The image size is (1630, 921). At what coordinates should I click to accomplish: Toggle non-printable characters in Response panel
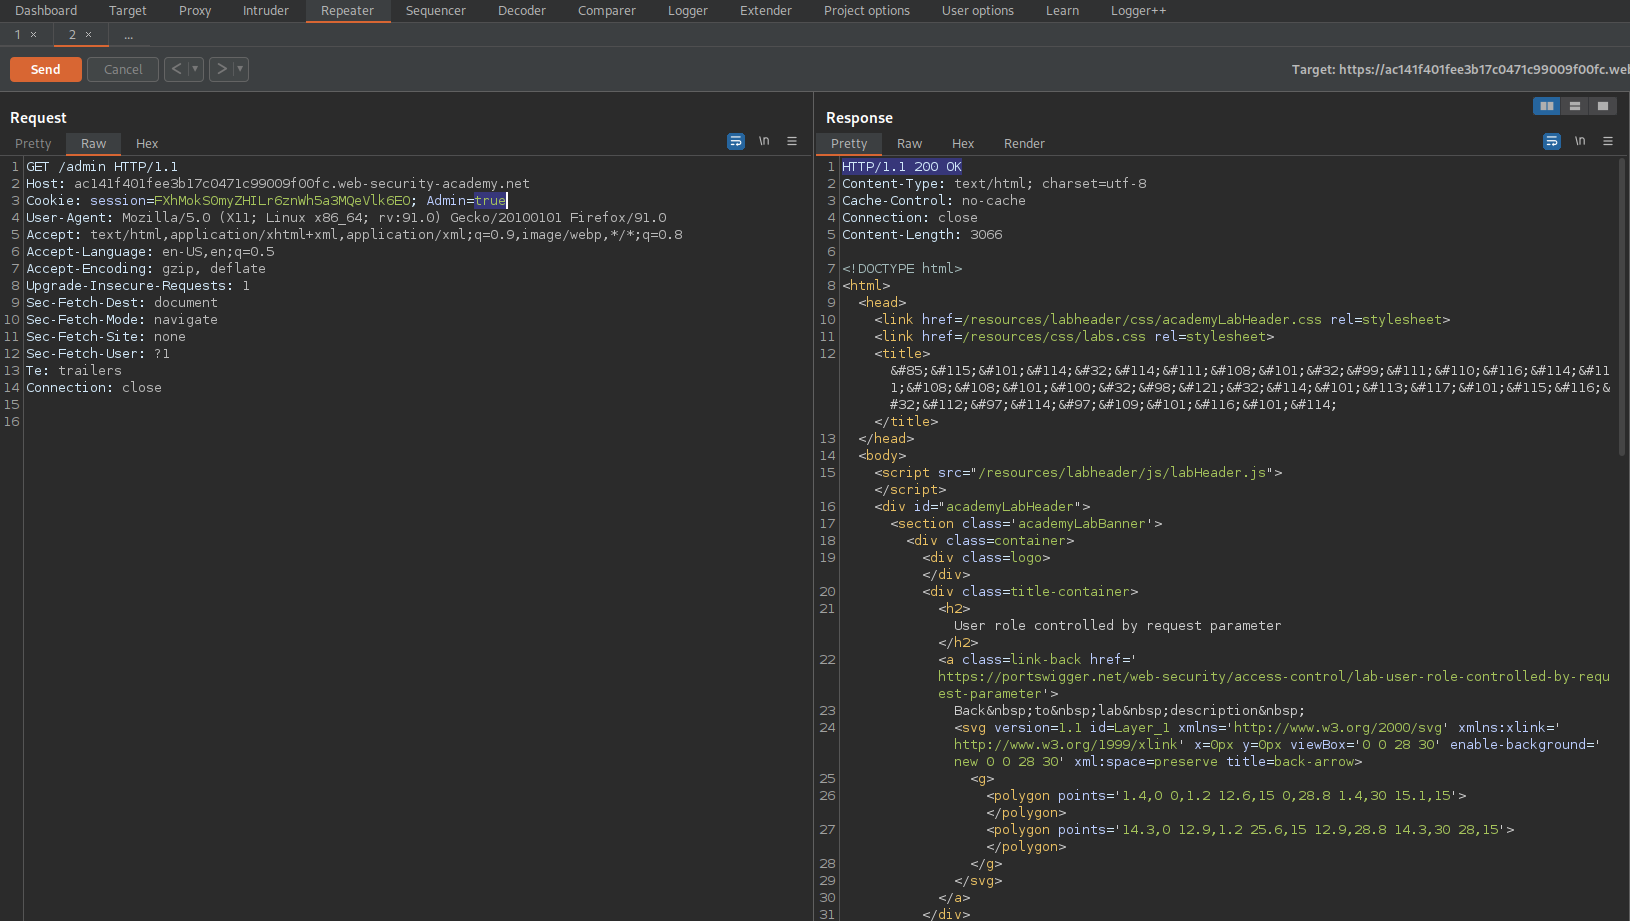click(x=1580, y=142)
